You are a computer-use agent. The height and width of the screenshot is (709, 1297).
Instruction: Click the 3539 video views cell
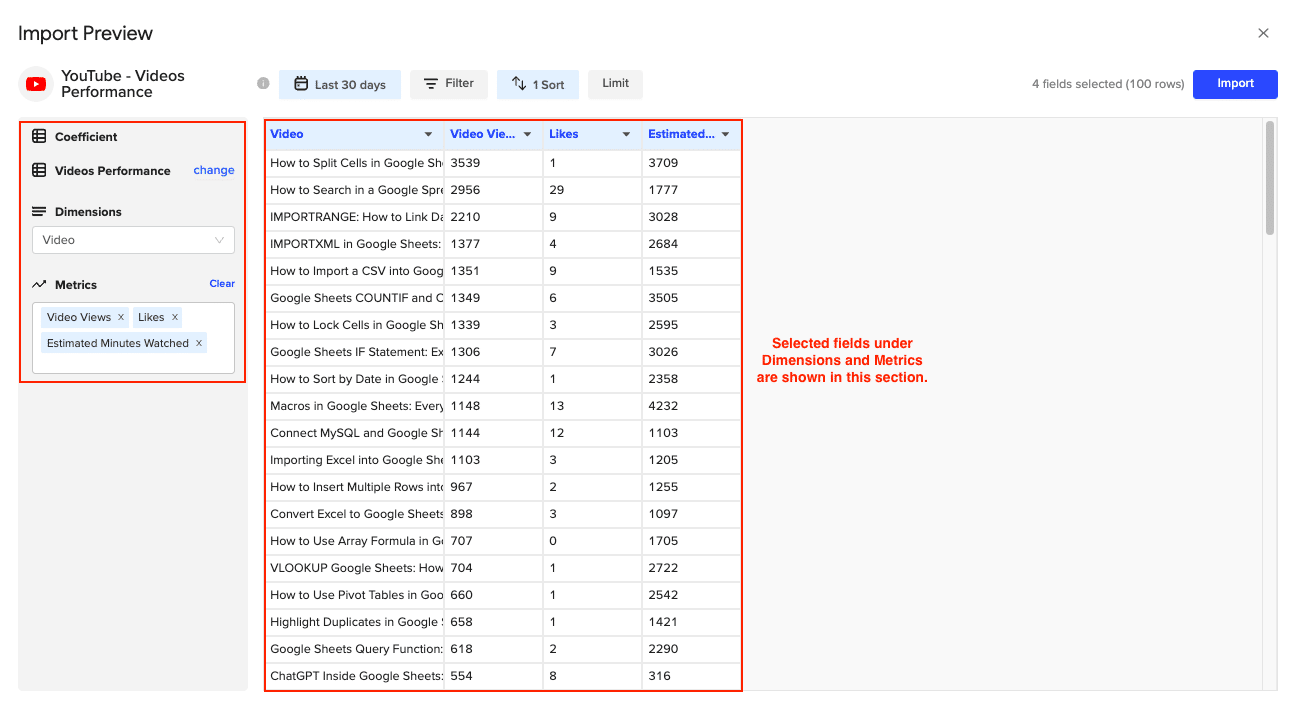pos(494,163)
